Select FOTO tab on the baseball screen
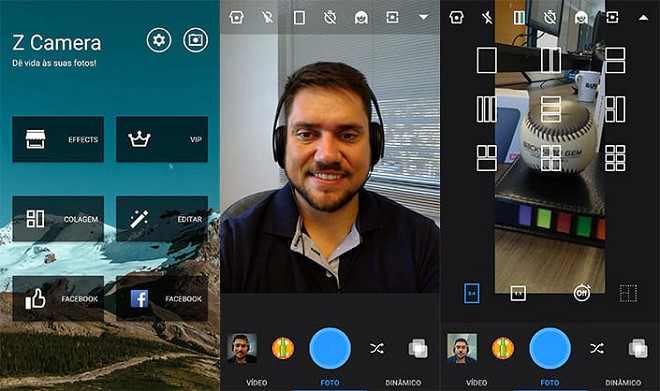Image resolution: width=660 pixels, height=391 pixels. point(550,383)
